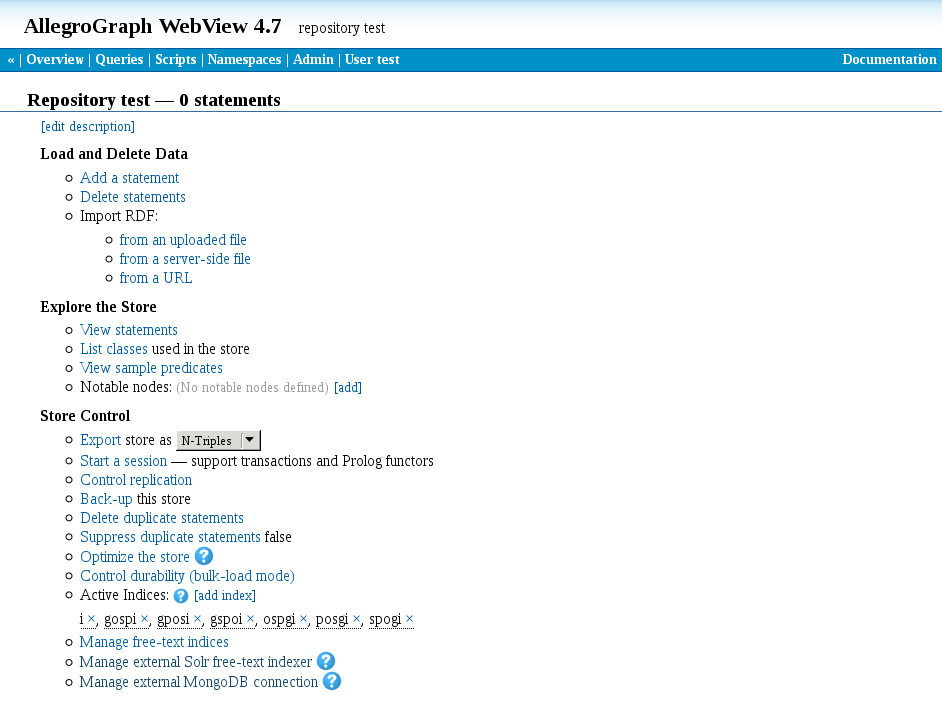This screenshot has height=723, width=942.
Task: Open the Queries menu
Action: click(119, 59)
